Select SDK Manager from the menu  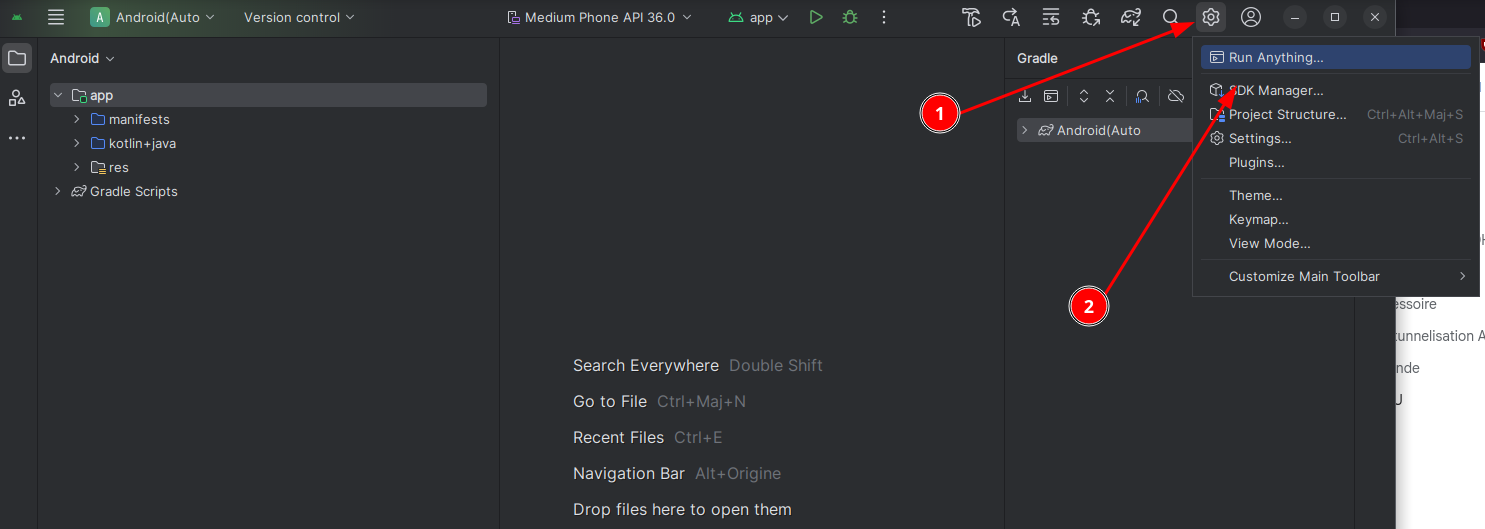pos(1276,90)
